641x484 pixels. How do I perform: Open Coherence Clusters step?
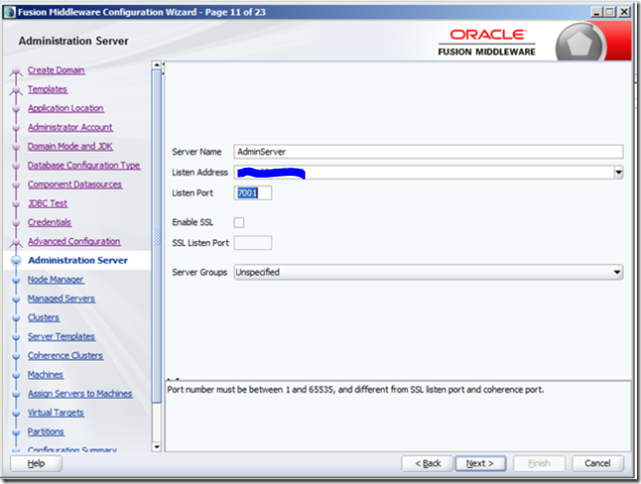click(x=65, y=356)
